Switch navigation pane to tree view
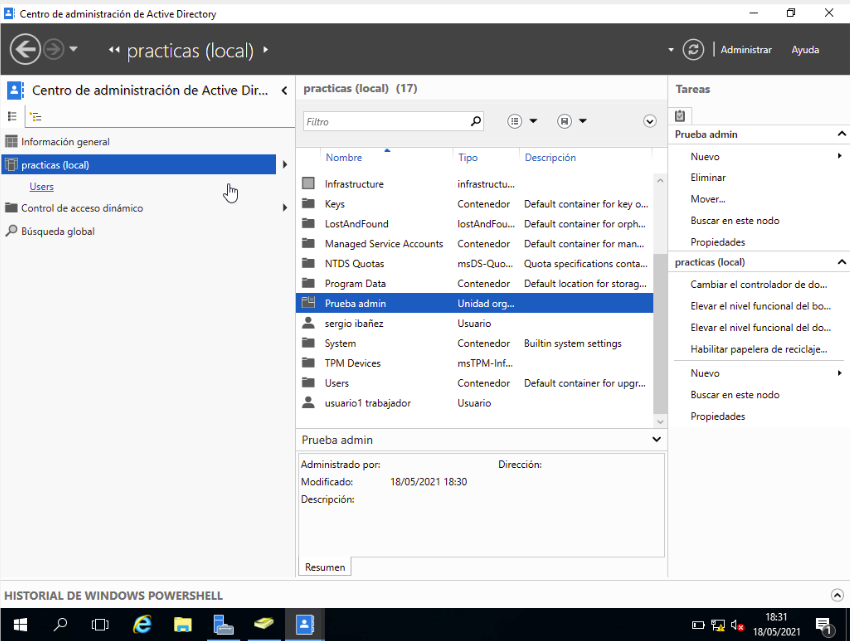The height and width of the screenshot is (641, 850). [36, 116]
